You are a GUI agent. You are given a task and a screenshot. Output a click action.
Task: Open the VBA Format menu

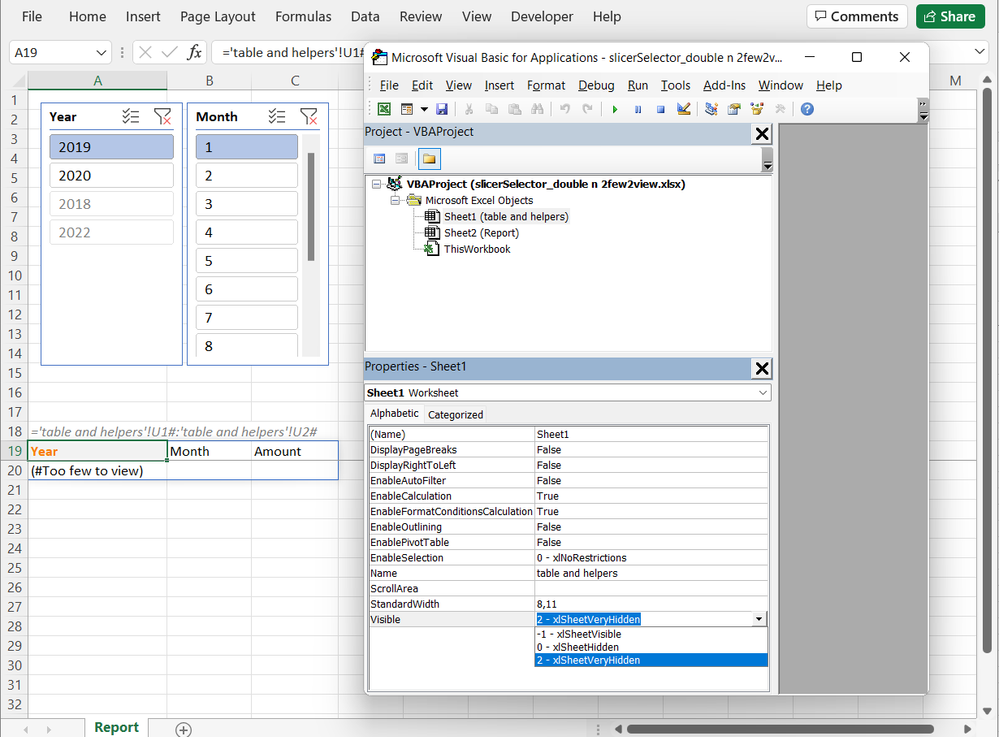545,85
